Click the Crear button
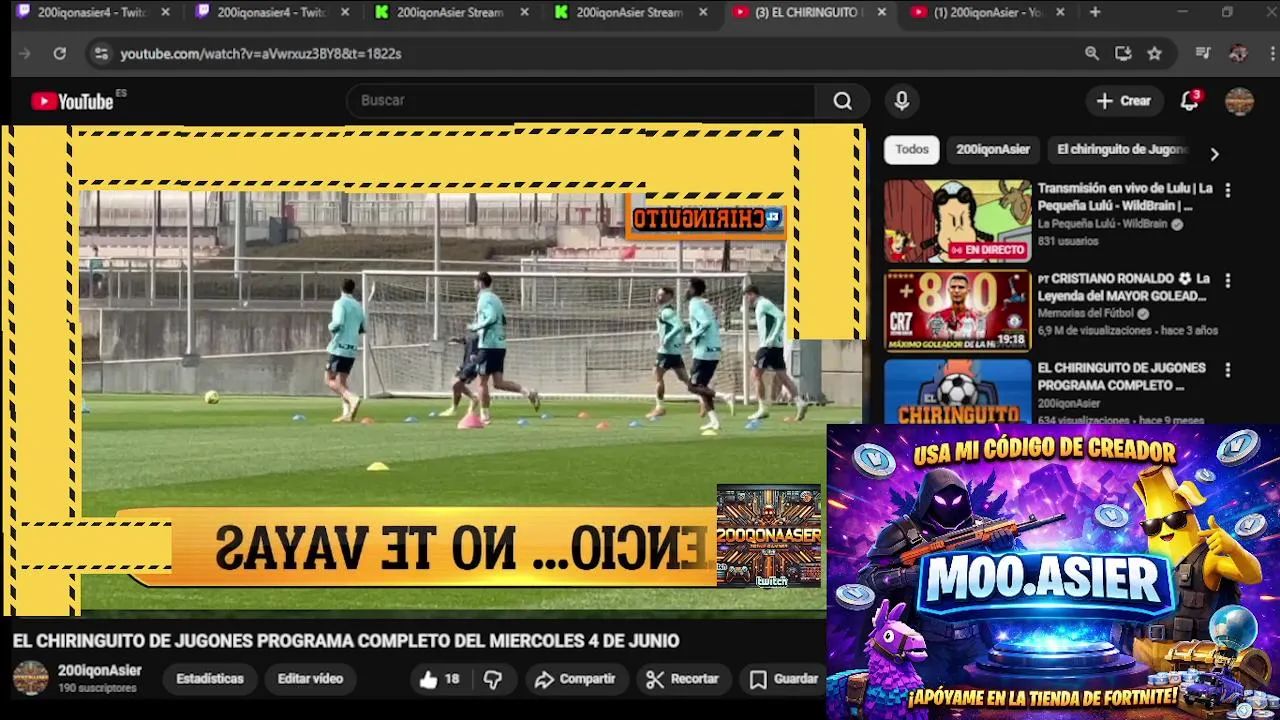 point(1124,101)
